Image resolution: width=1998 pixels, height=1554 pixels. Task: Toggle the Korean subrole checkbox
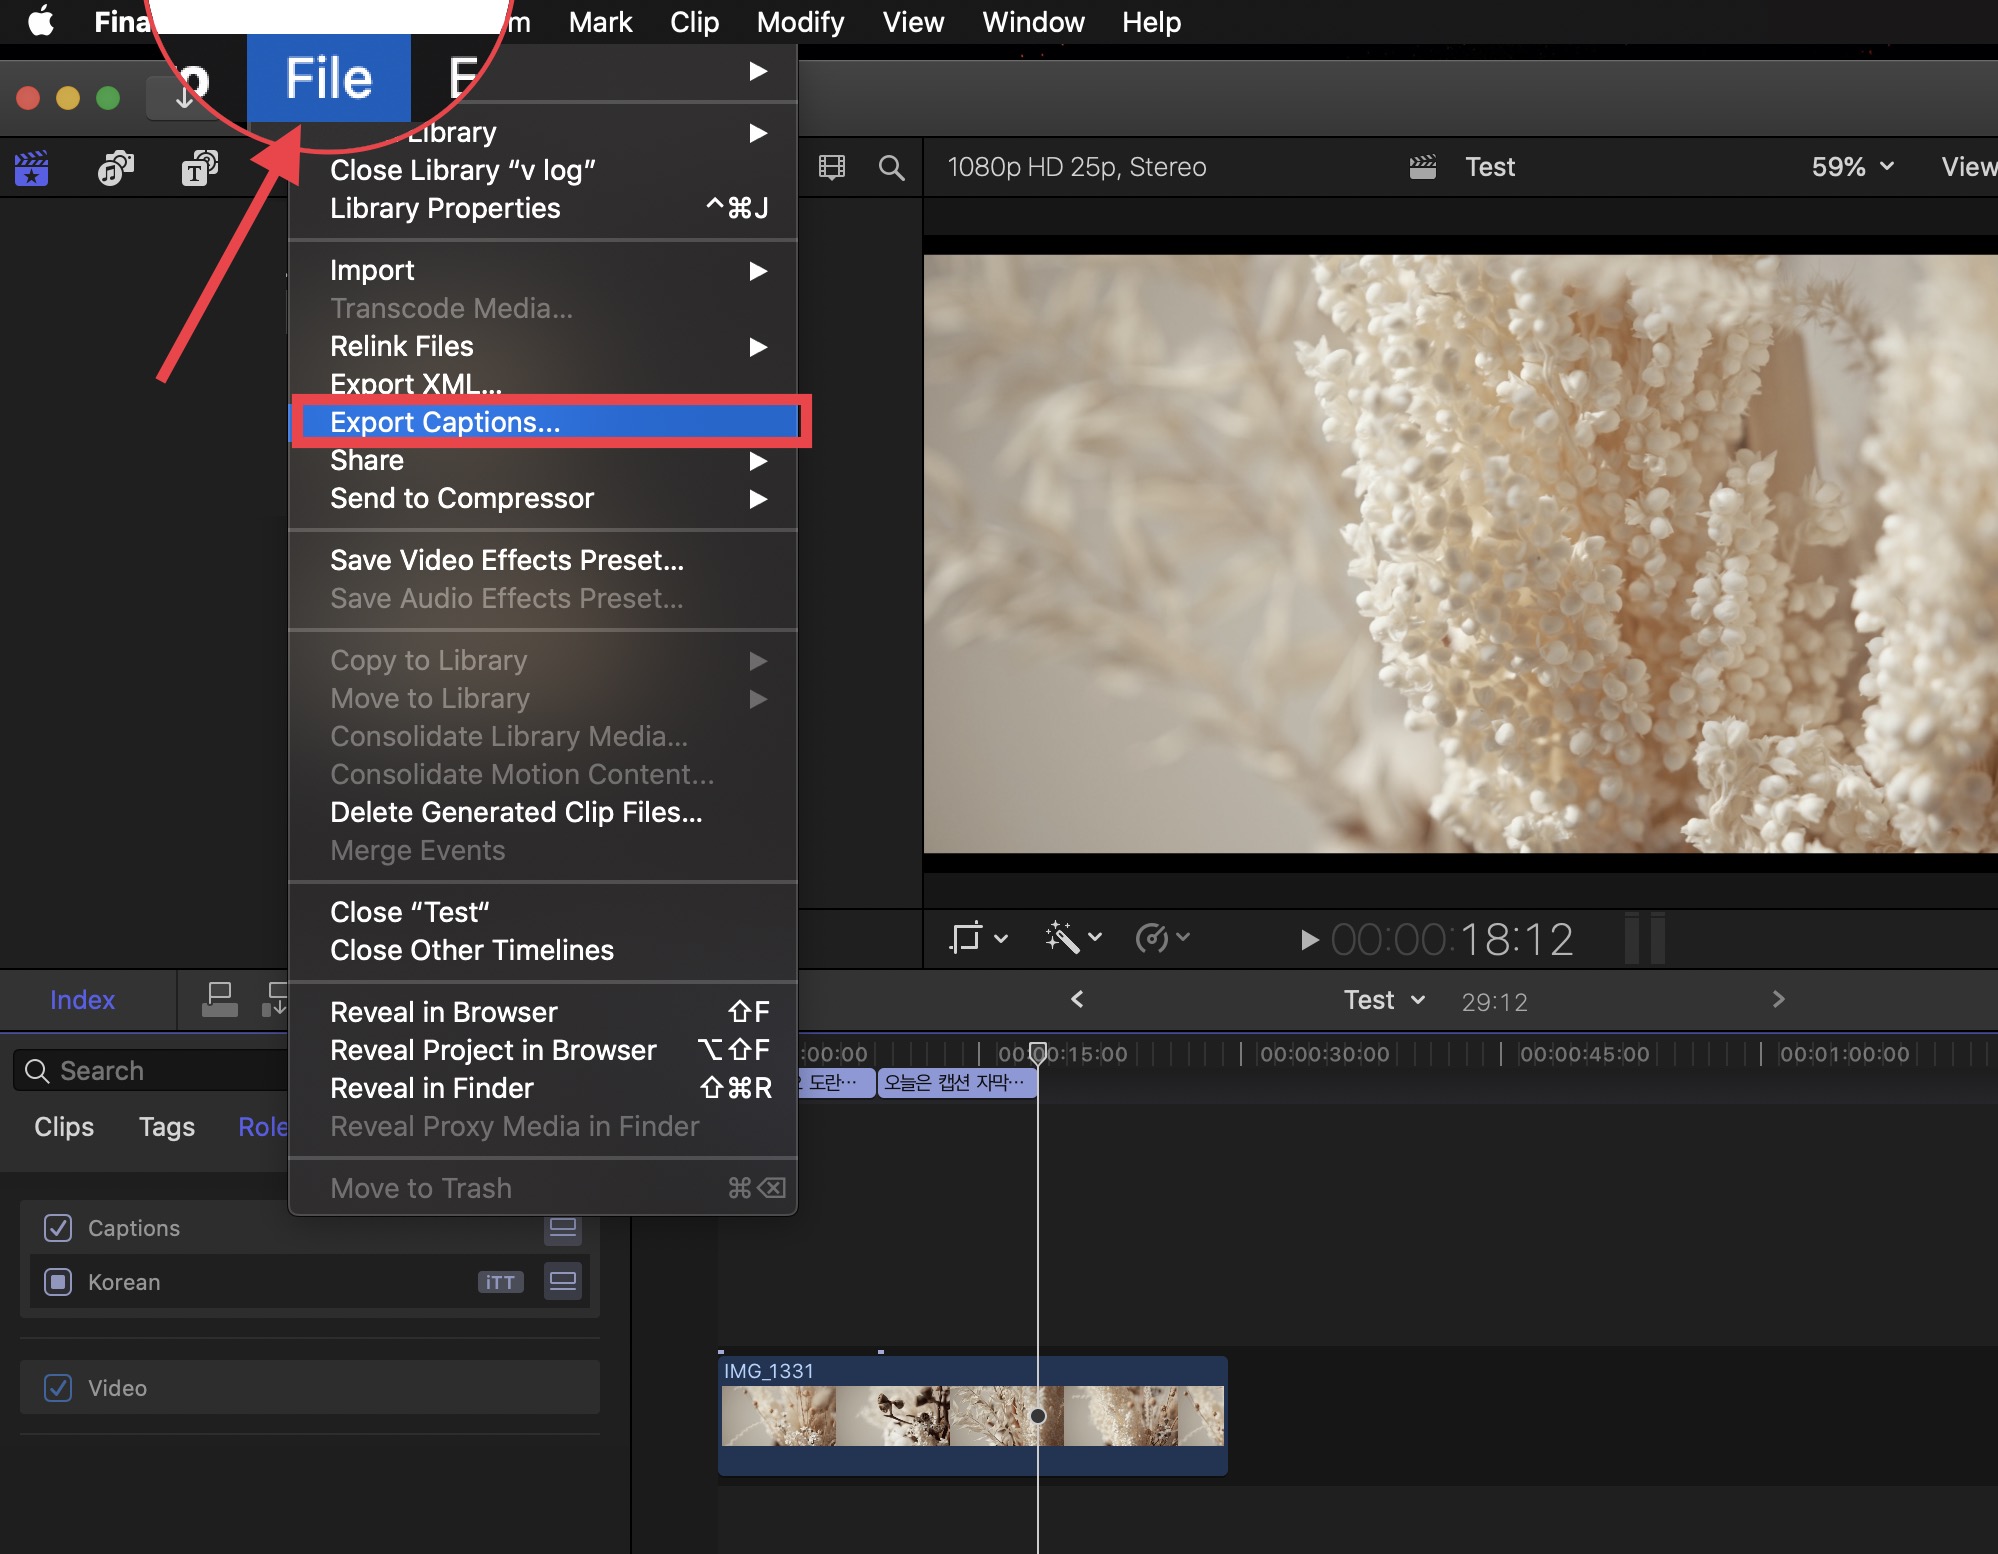58,1282
